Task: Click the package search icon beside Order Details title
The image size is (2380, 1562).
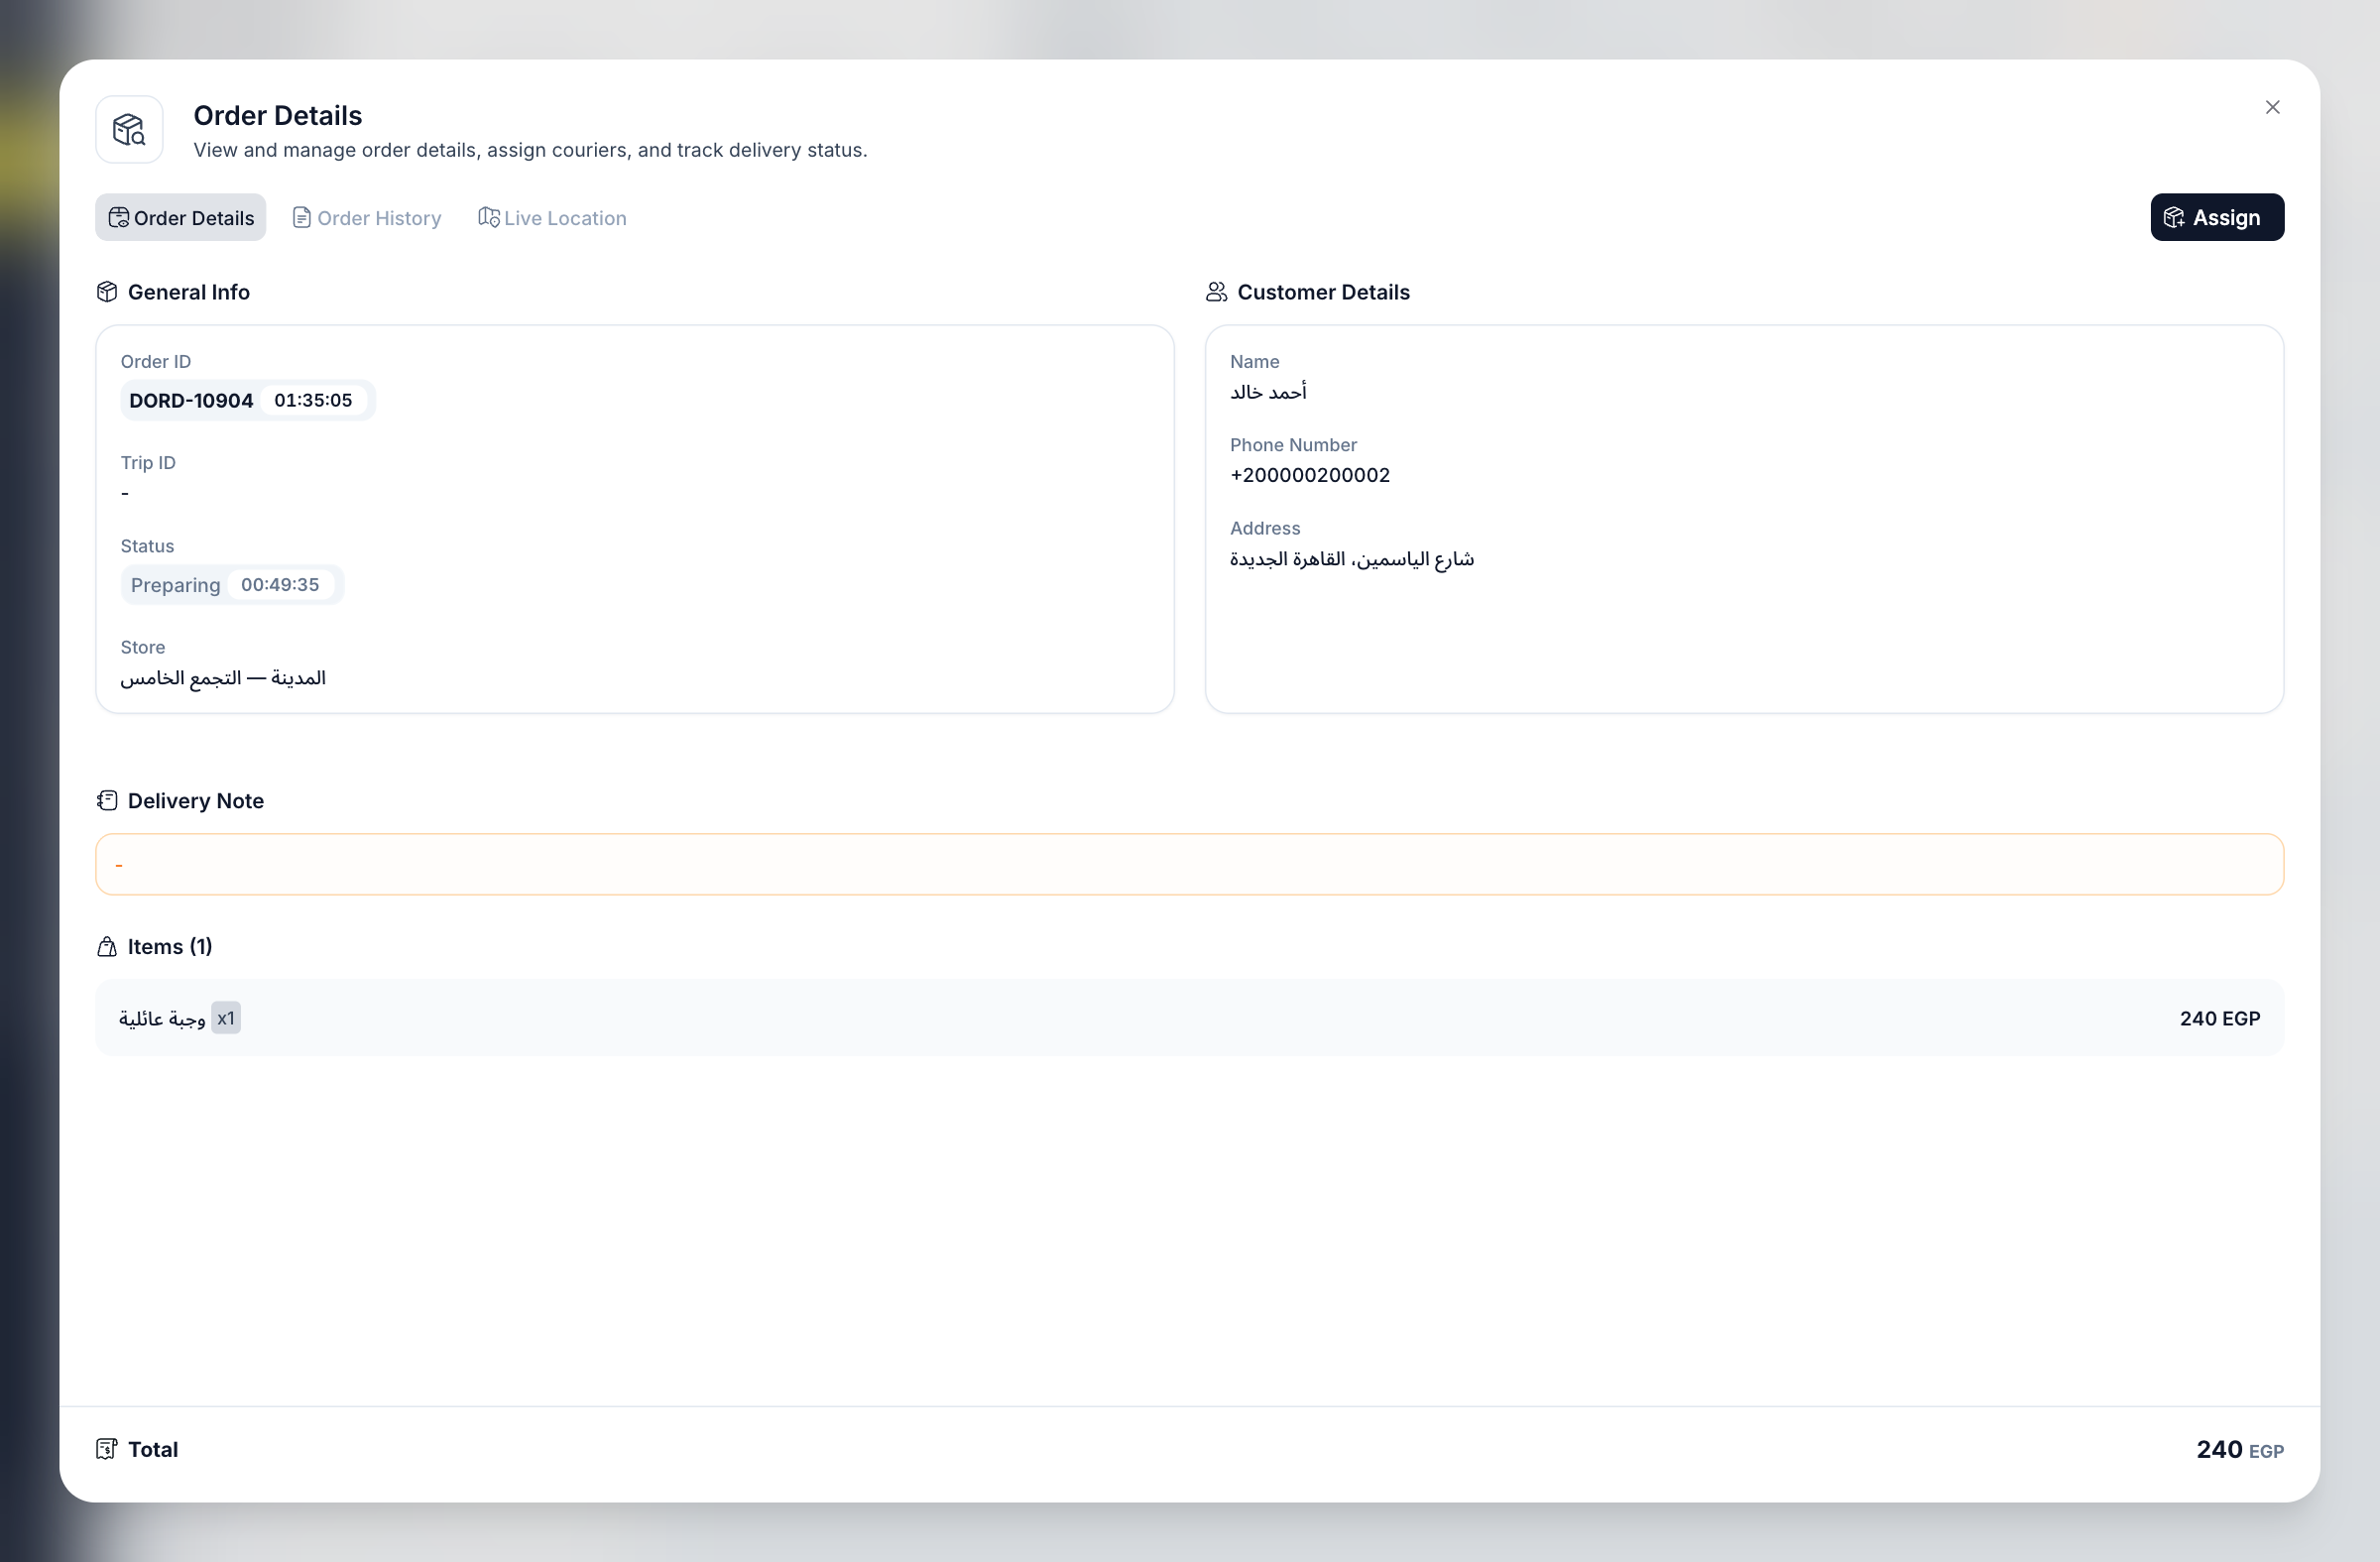Action: 129,130
